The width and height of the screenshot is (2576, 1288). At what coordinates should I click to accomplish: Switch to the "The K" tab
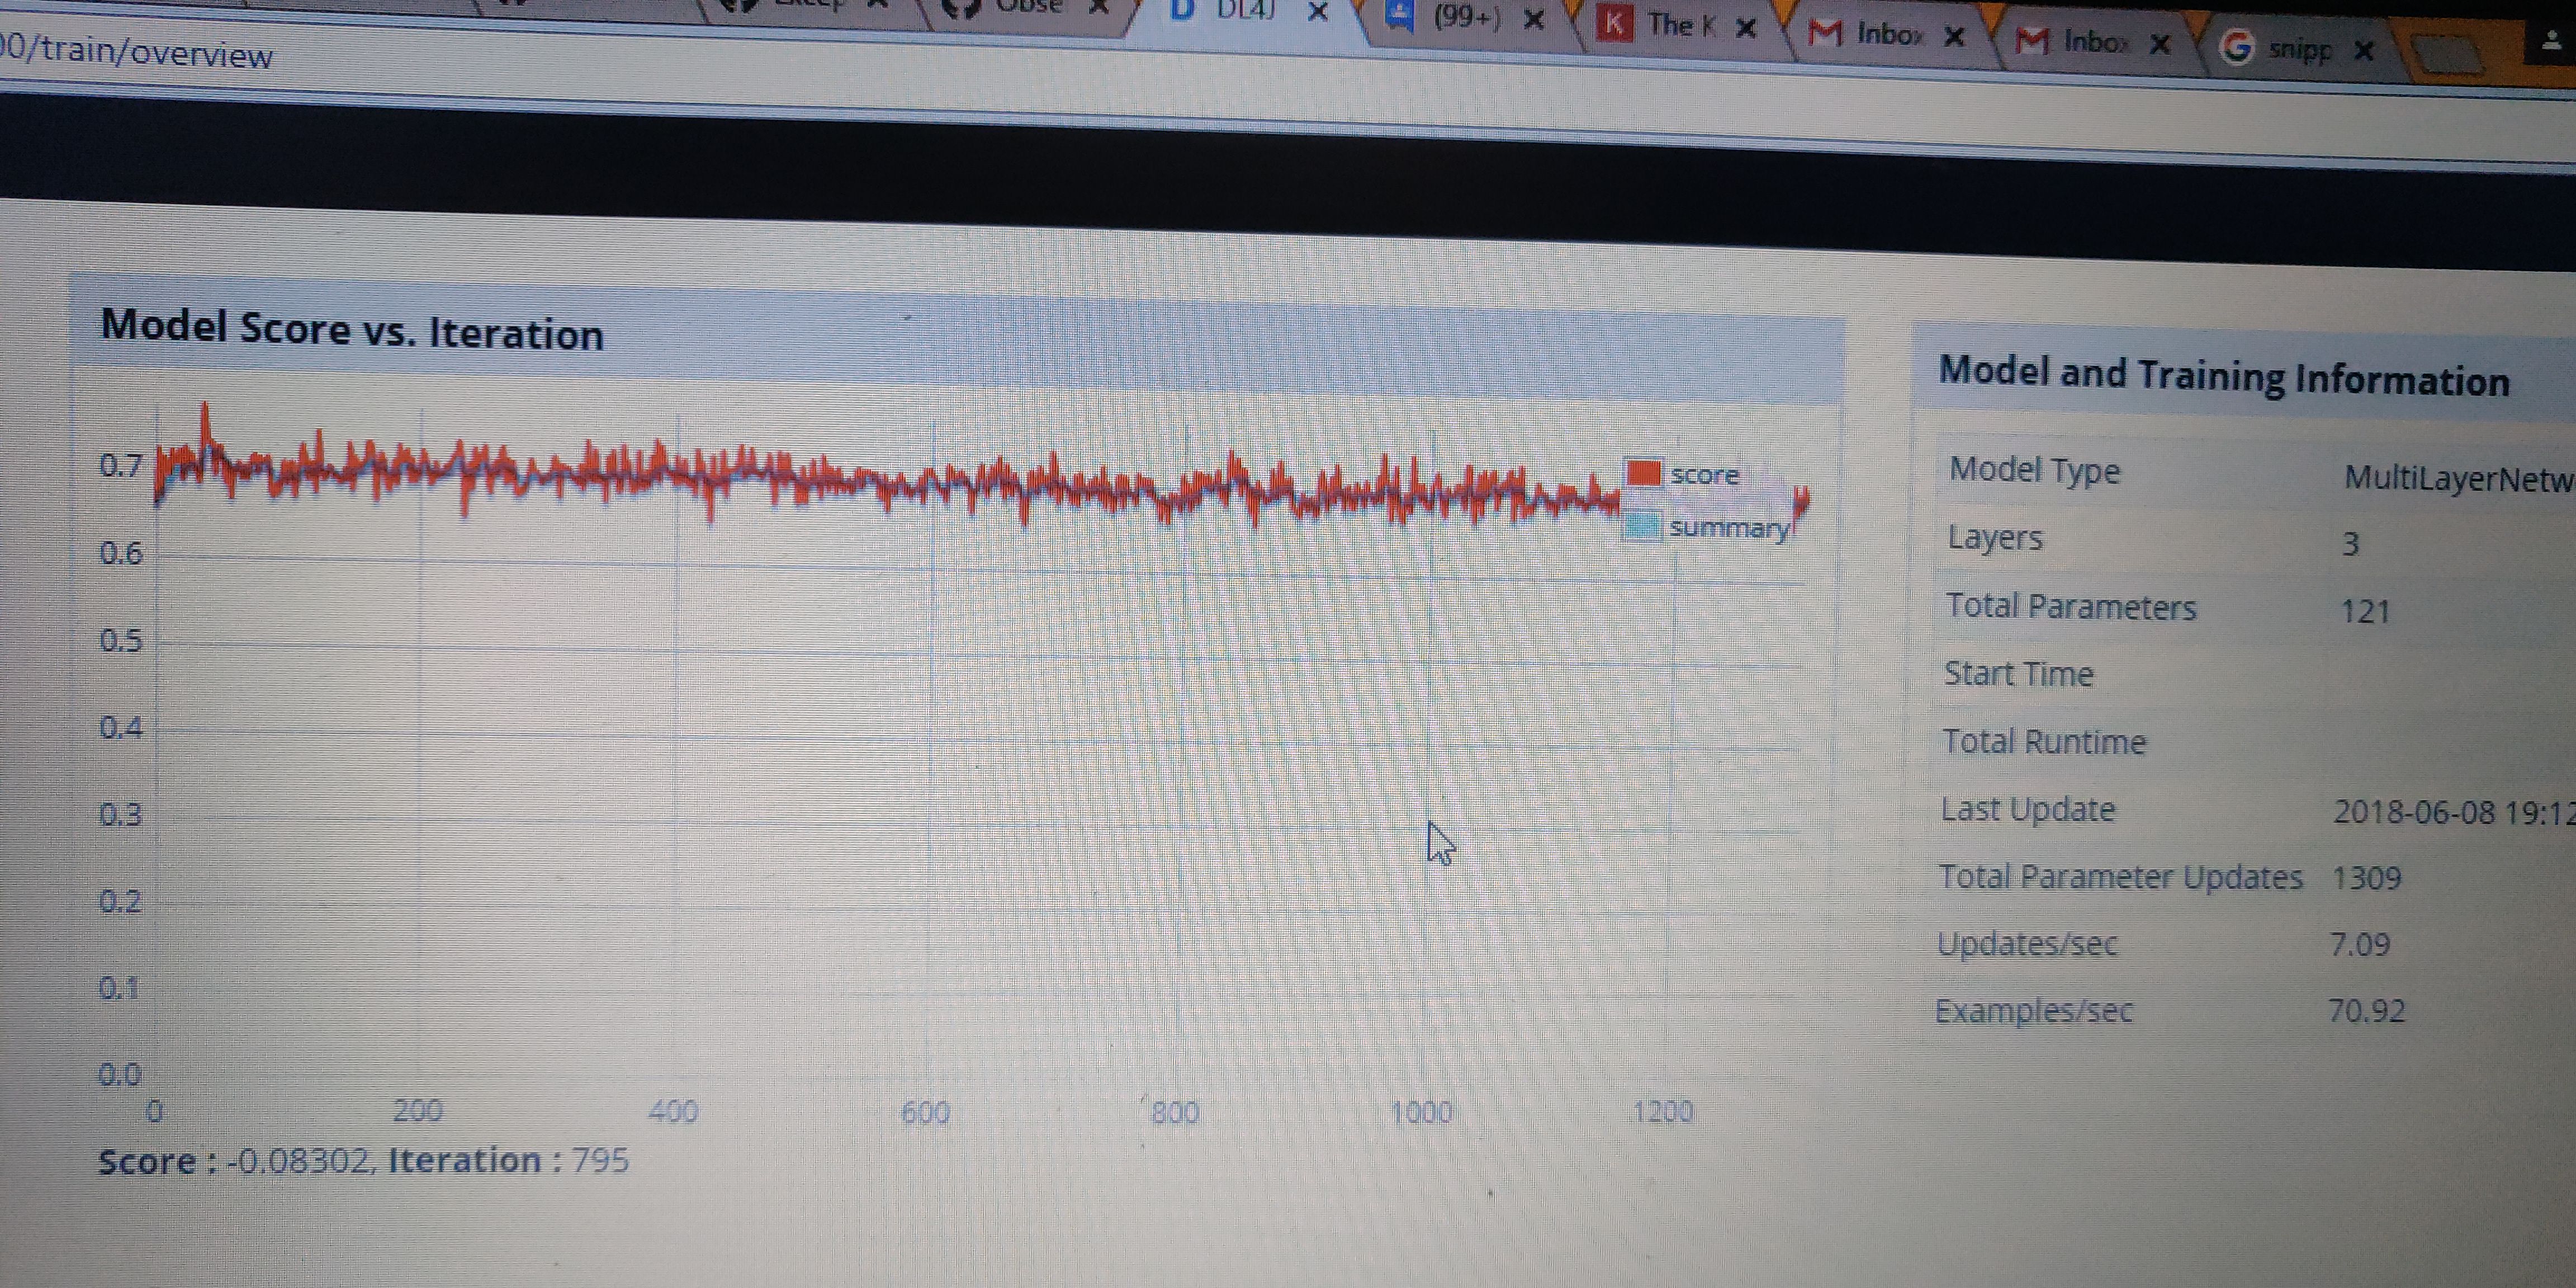pos(1680,25)
